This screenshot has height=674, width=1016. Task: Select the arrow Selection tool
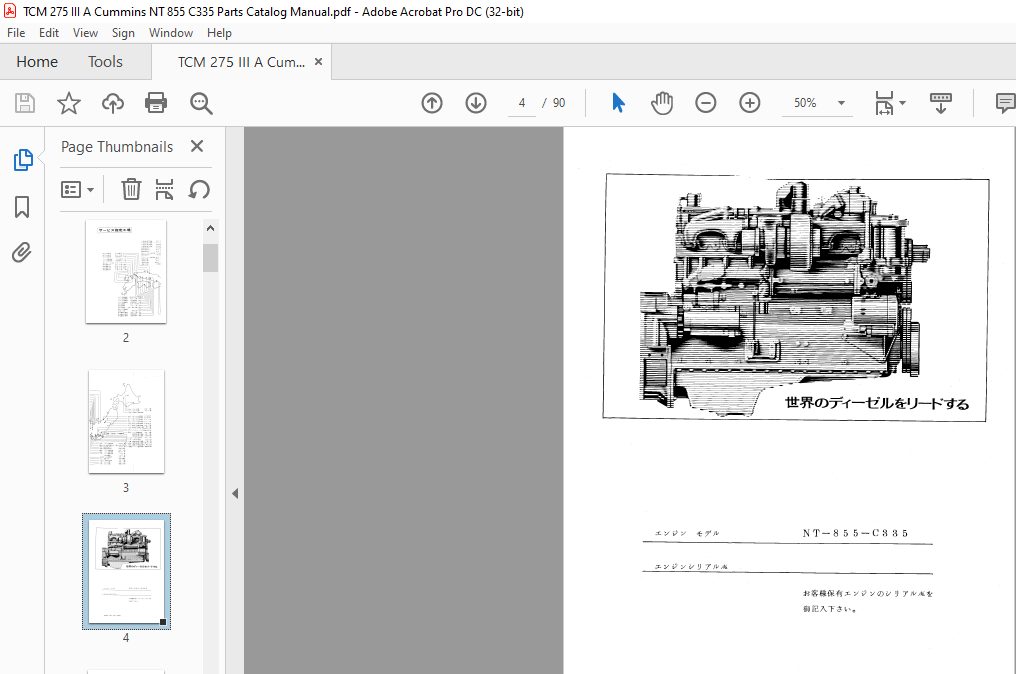pyautogui.click(x=618, y=103)
